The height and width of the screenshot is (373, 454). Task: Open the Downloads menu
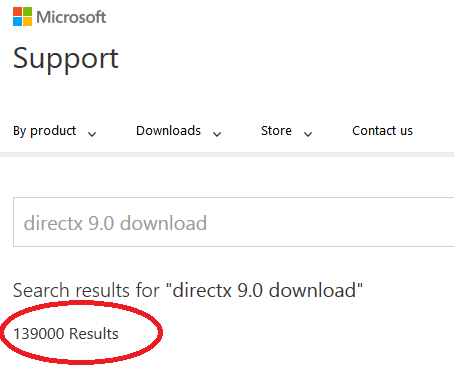point(168,131)
